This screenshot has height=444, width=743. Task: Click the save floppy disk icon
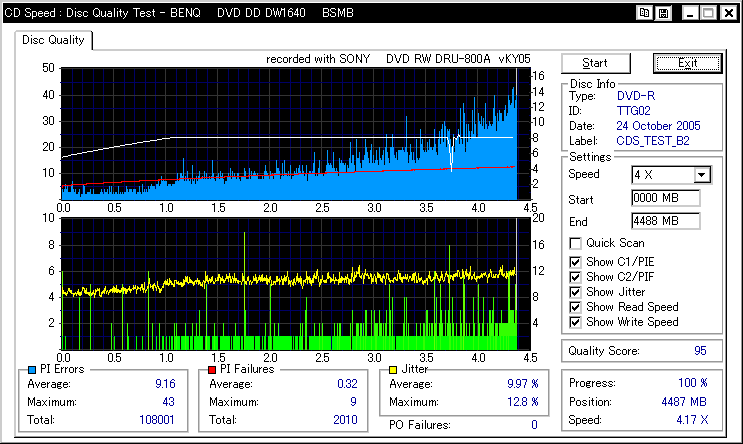pos(663,13)
